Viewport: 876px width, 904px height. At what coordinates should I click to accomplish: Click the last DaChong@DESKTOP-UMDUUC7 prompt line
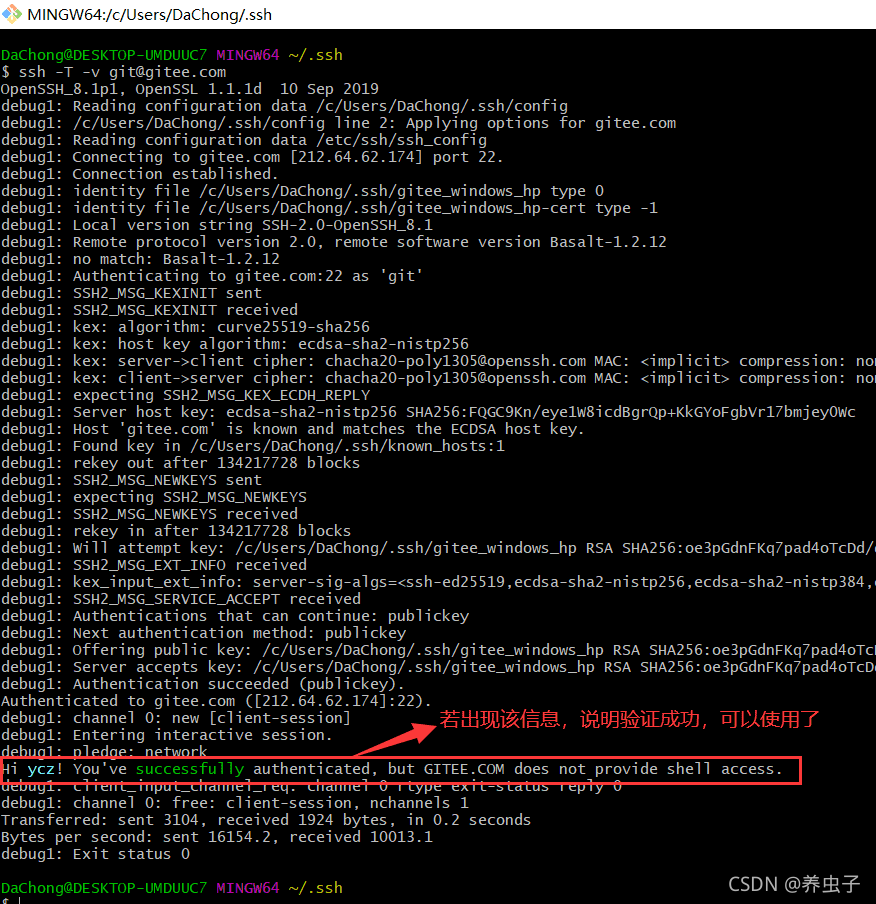click(x=172, y=888)
